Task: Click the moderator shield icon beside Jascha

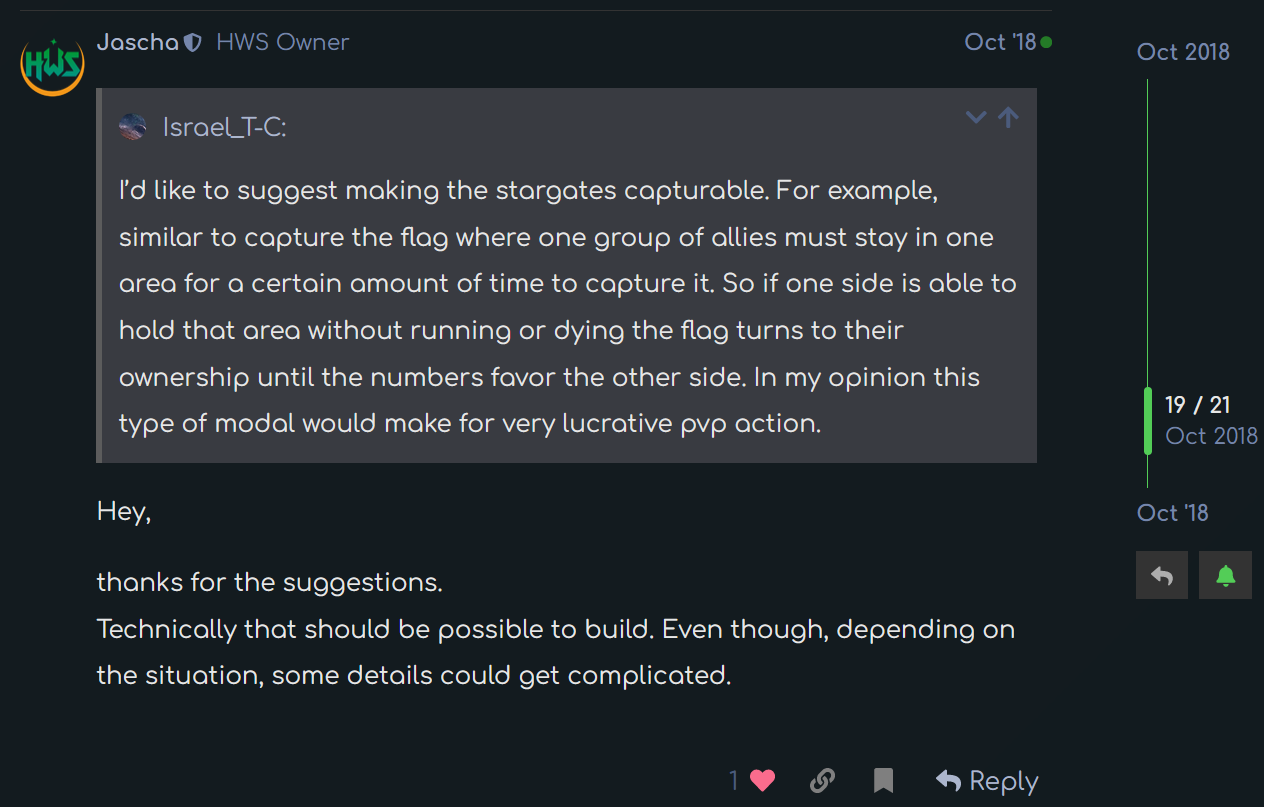Action: click(x=194, y=42)
